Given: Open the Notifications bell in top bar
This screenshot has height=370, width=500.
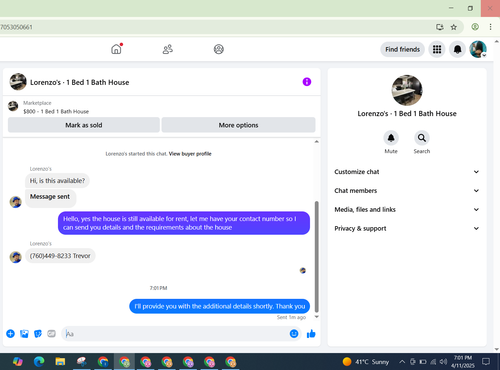Looking at the screenshot, I should [x=457, y=49].
